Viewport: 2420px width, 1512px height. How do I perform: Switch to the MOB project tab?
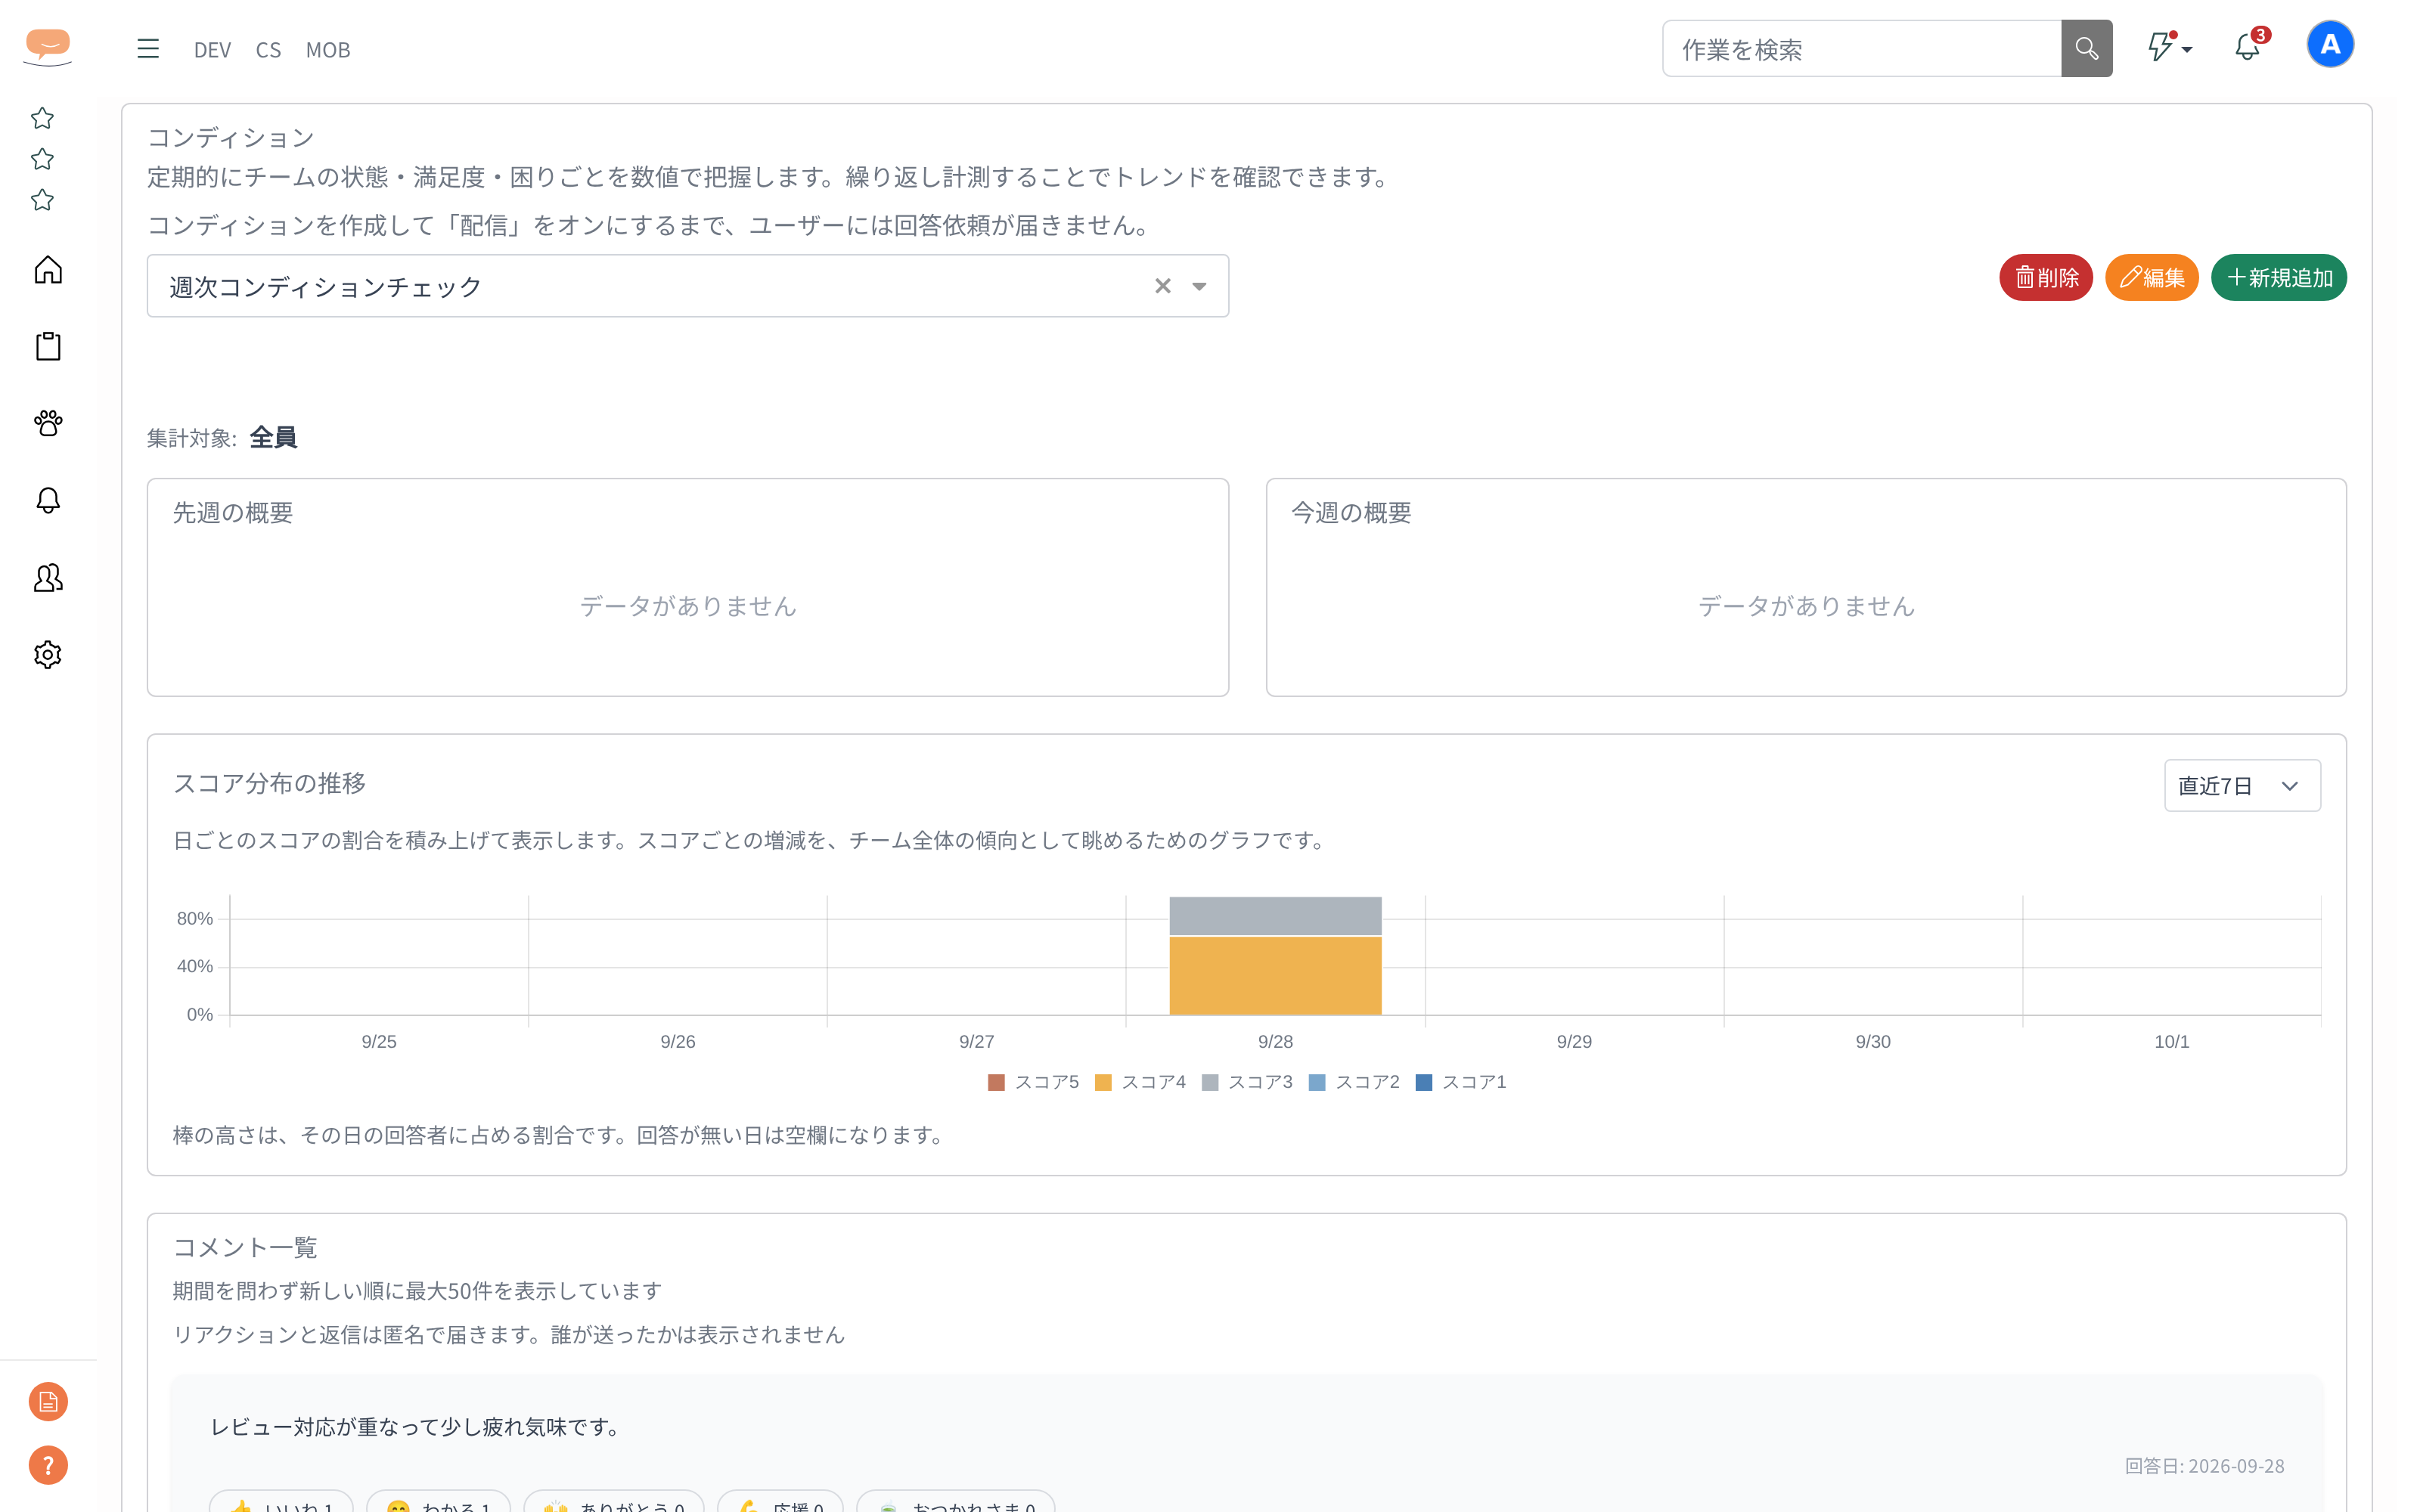pyautogui.click(x=328, y=50)
